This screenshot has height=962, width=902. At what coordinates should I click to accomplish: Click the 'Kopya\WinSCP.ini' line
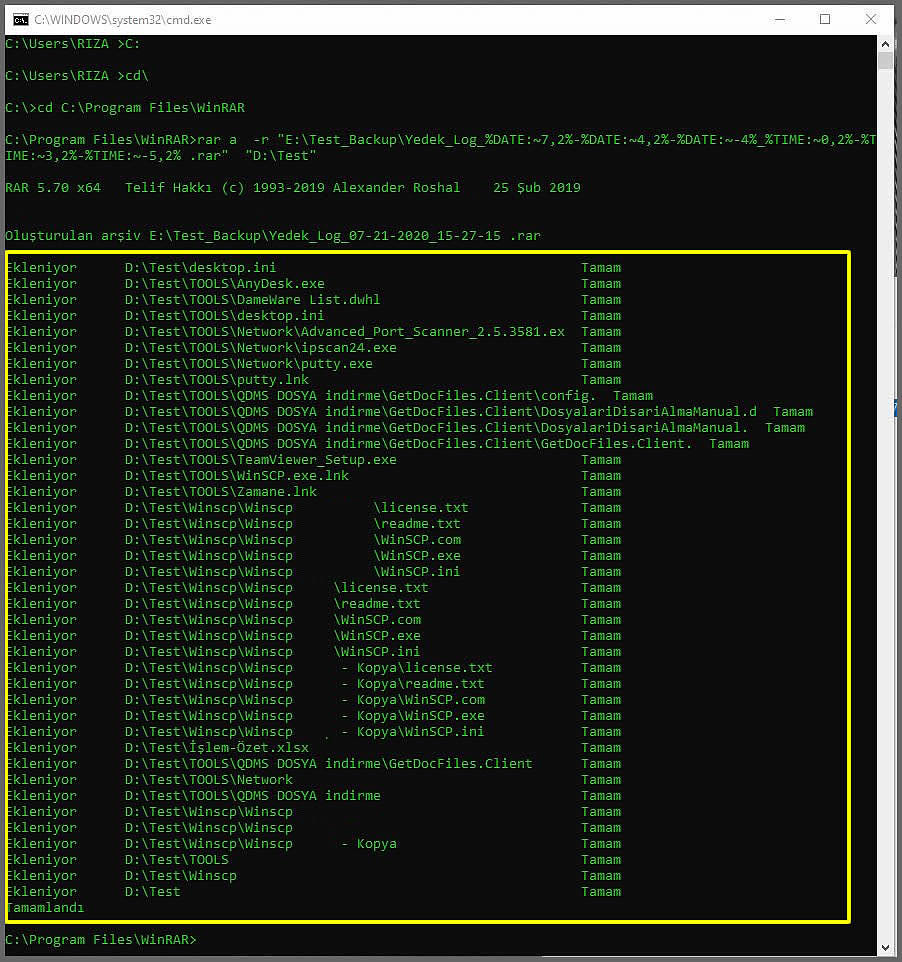[314, 732]
